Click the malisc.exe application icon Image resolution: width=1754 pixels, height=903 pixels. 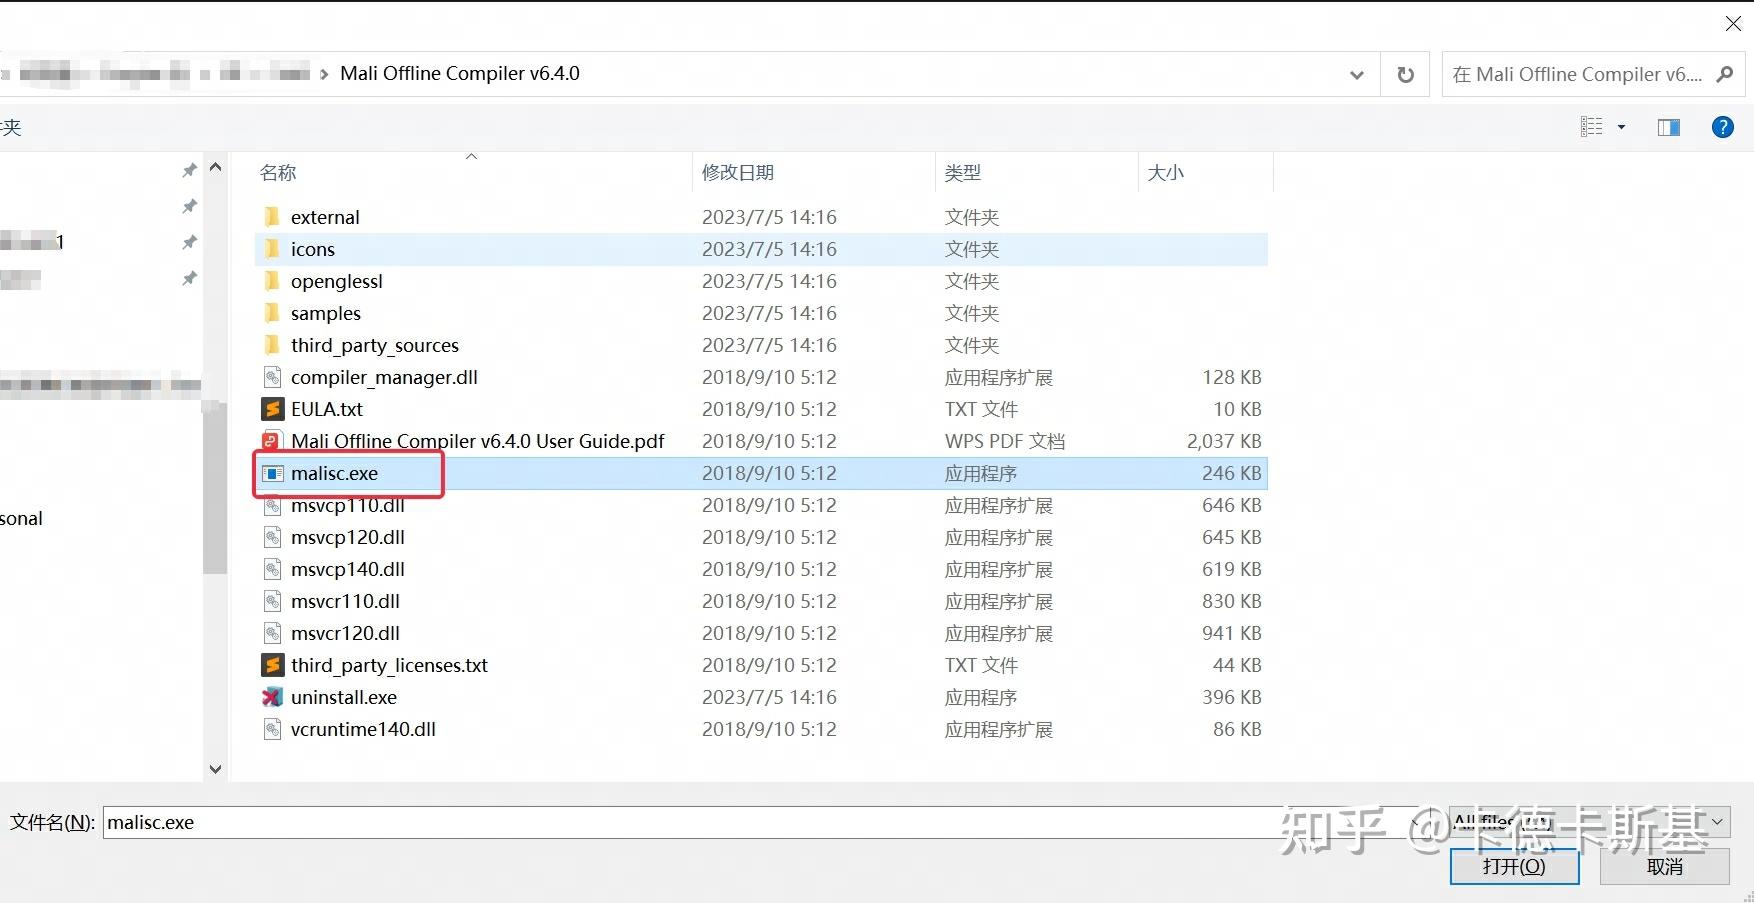[272, 473]
